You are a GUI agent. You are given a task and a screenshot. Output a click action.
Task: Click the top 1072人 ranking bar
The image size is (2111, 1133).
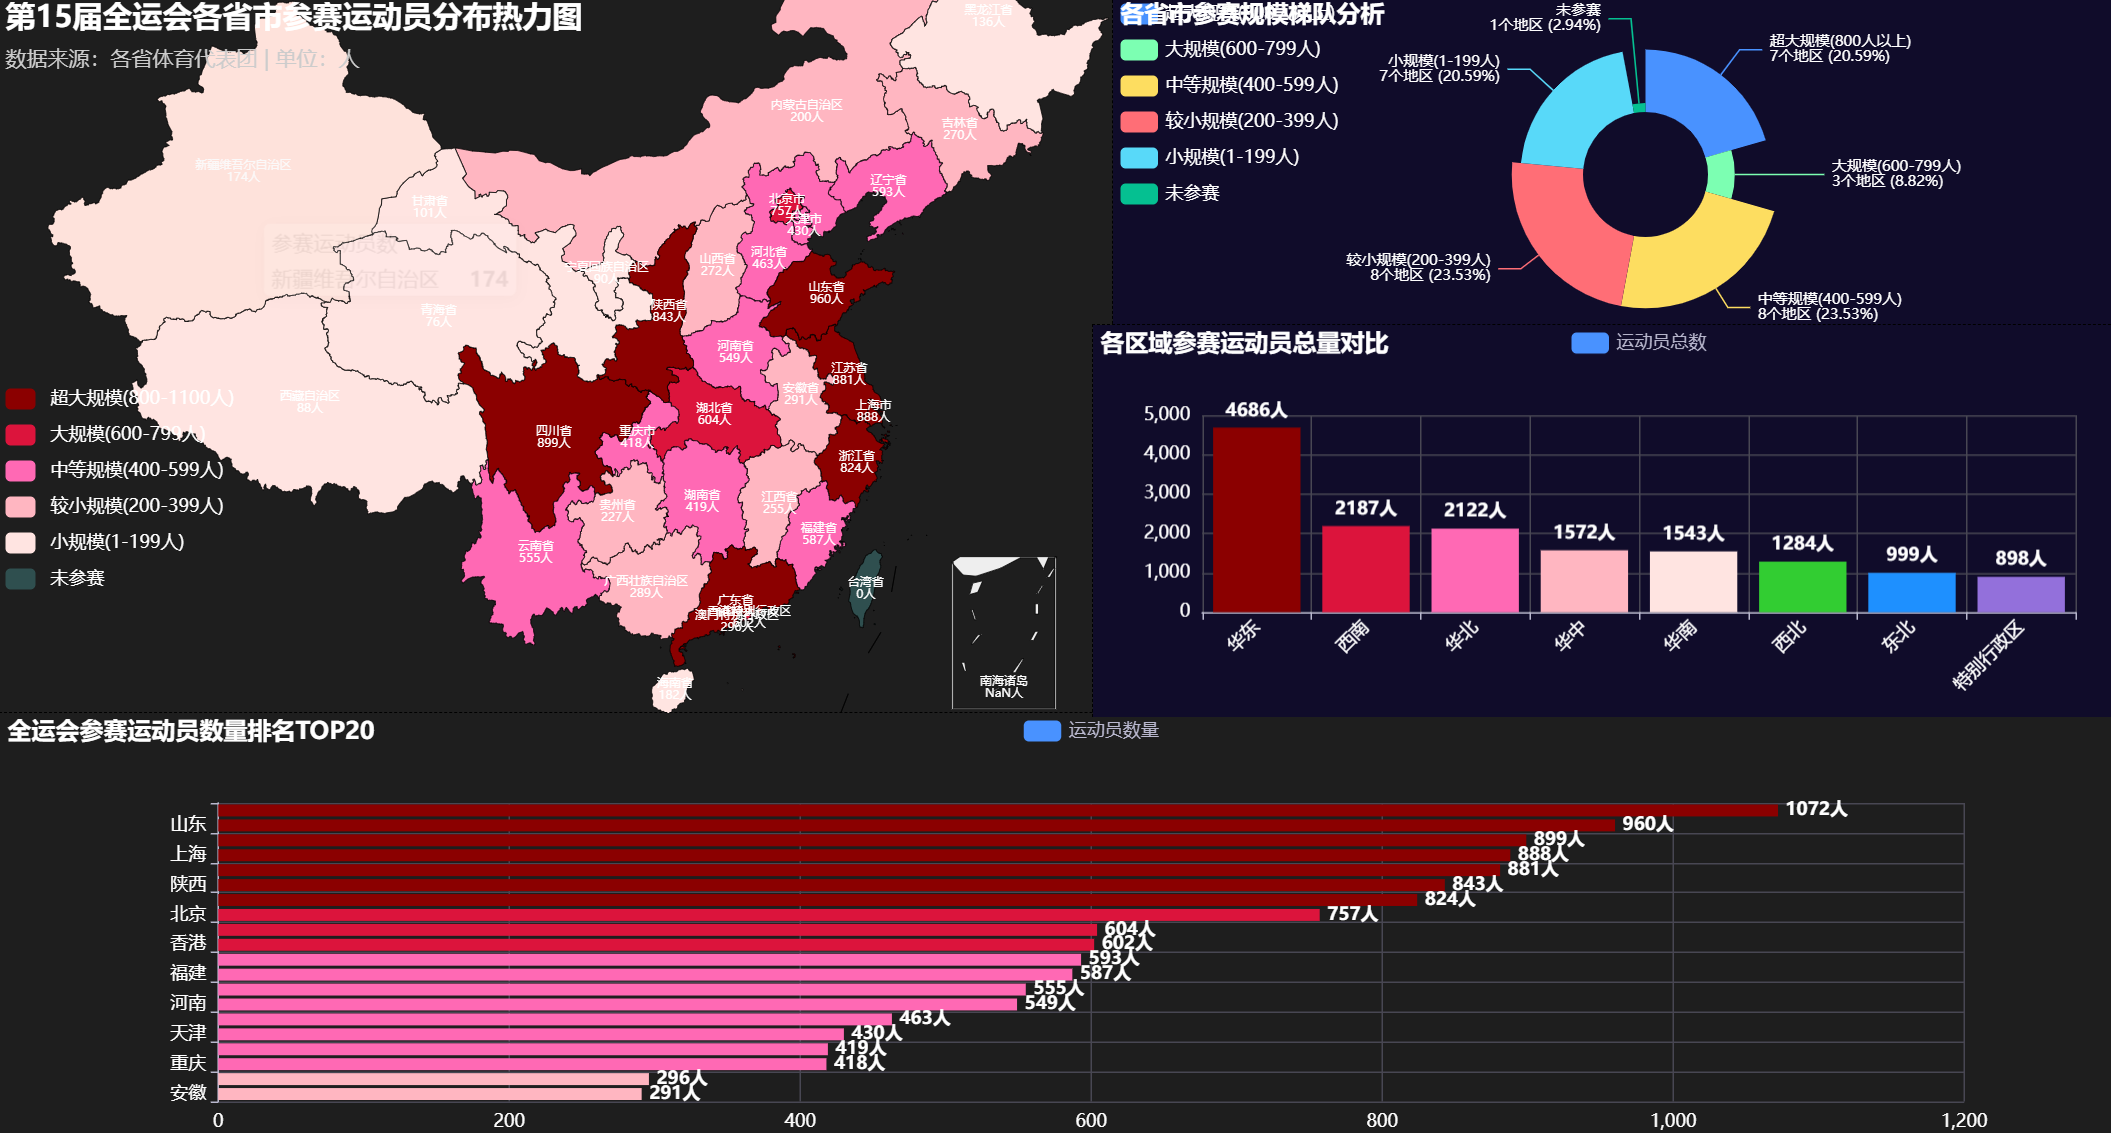click(x=997, y=810)
